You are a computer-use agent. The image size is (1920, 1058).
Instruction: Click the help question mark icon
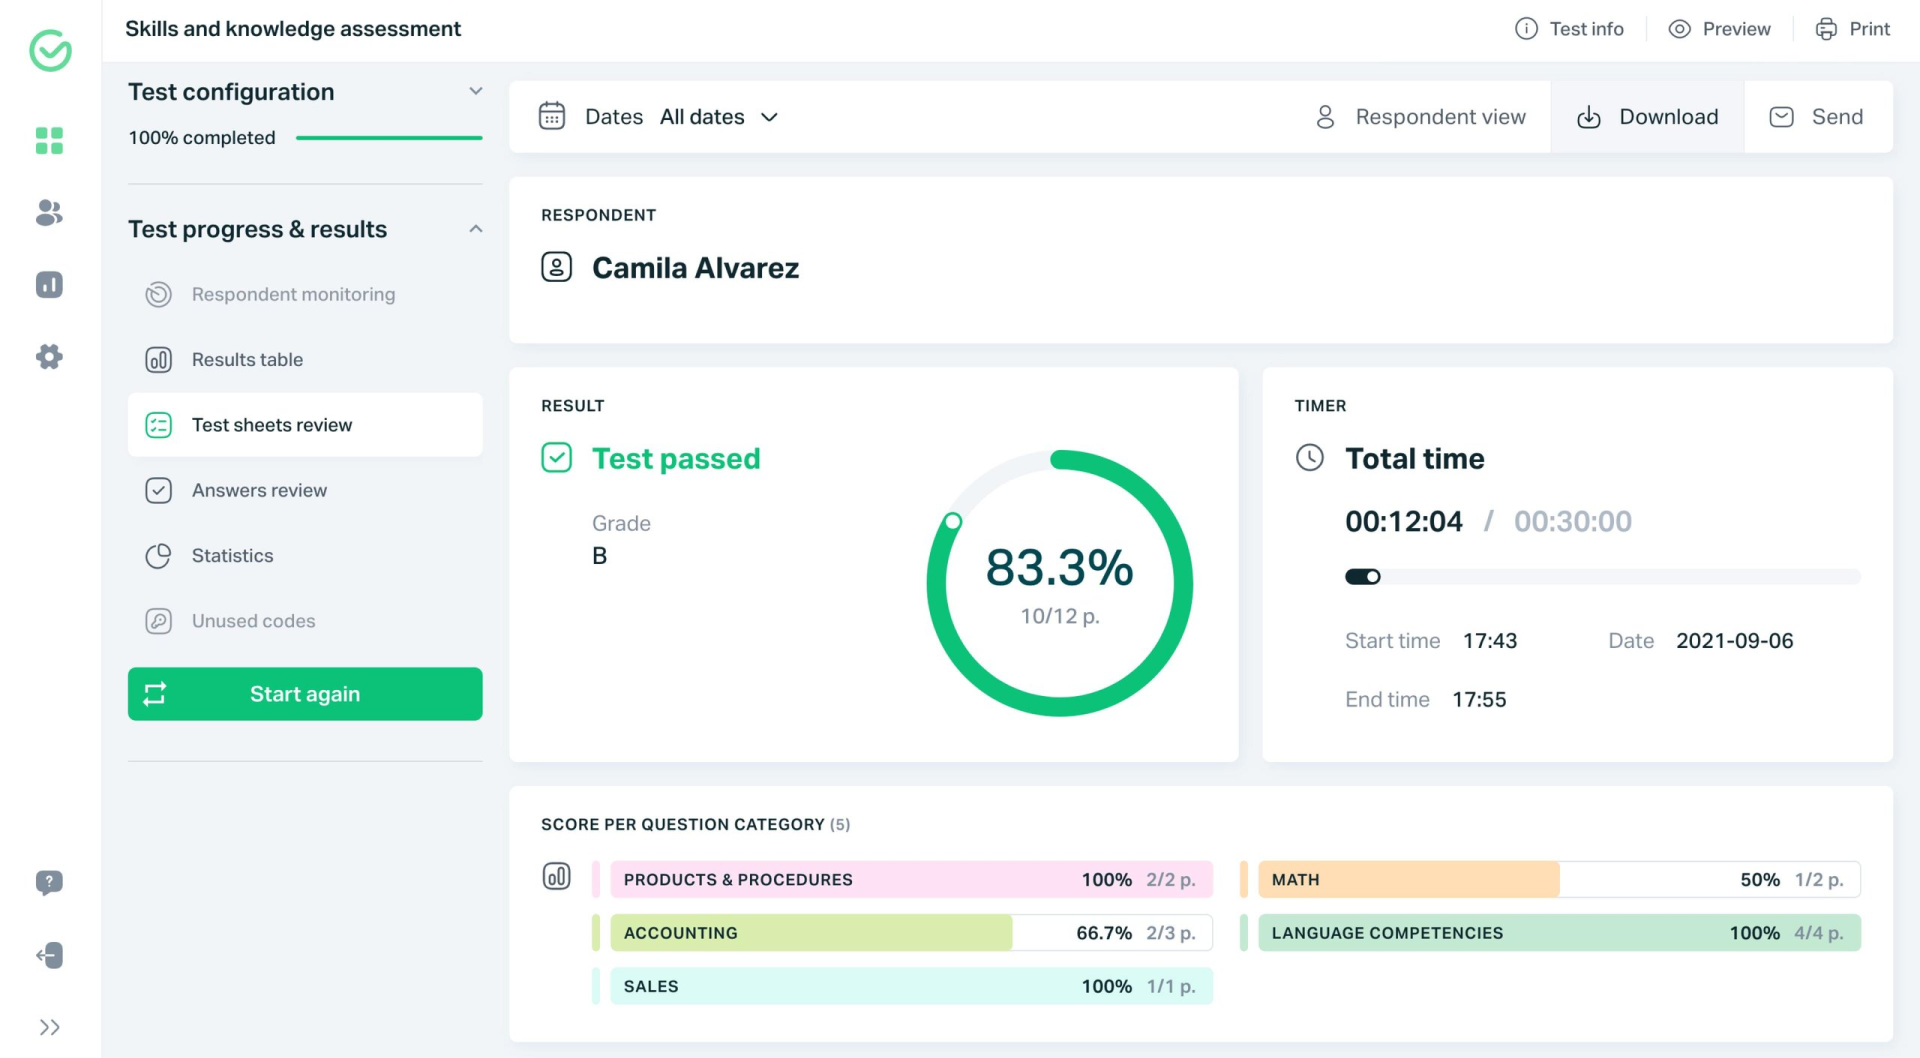coord(49,882)
